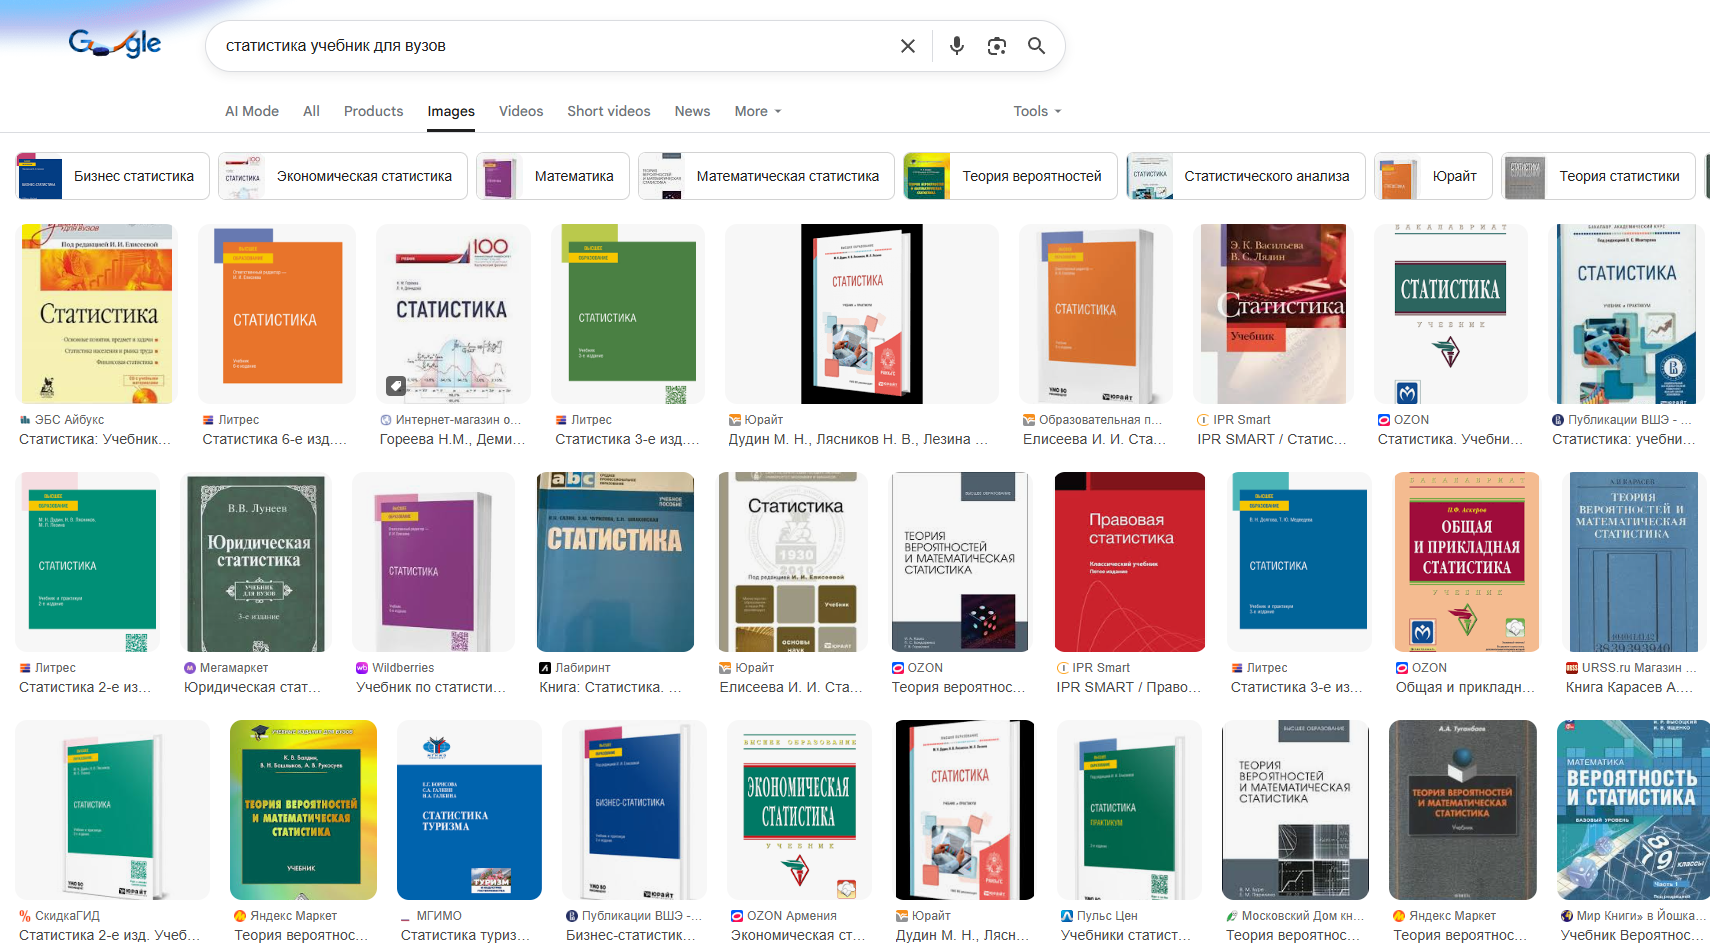The height and width of the screenshot is (952, 1710).
Task: Filter by Математика chip
Action: click(x=553, y=176)
